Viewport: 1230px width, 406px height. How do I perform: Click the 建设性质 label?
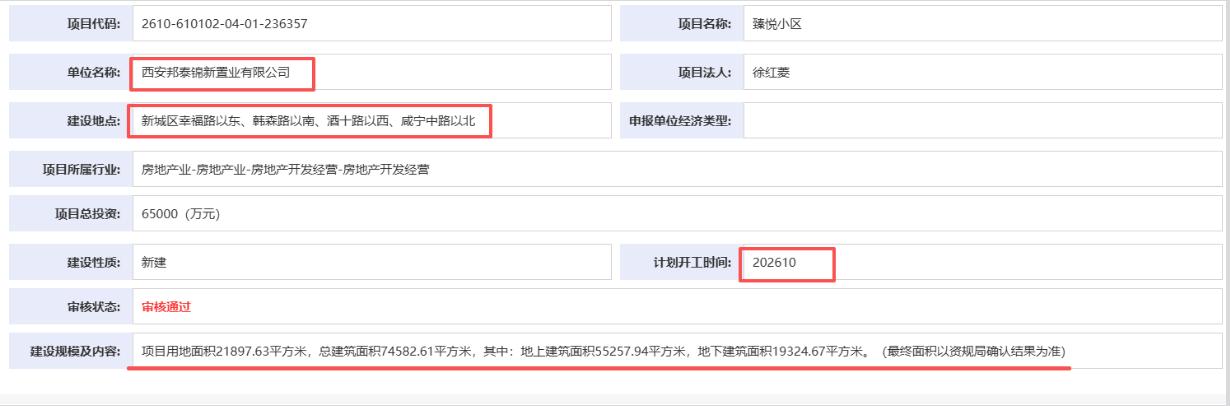pyautogui.click(x=92, y=262)
